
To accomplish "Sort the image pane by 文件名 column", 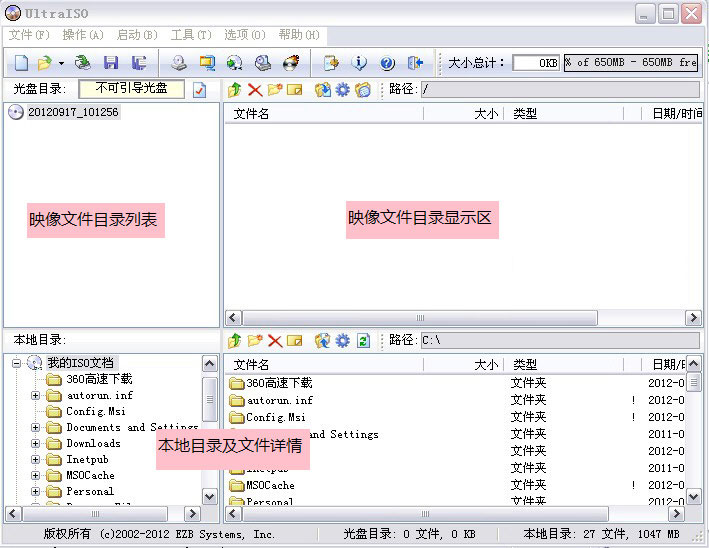I will tap(324, 114).
